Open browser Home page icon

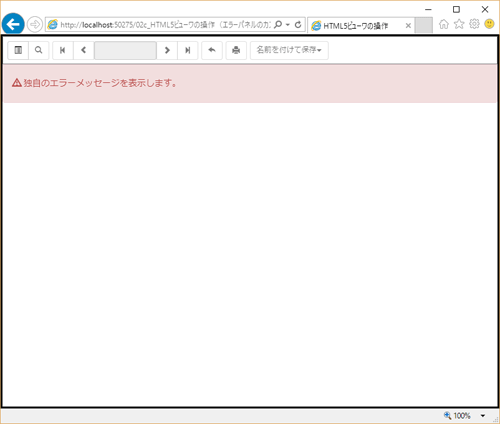(x=443, y=24)
